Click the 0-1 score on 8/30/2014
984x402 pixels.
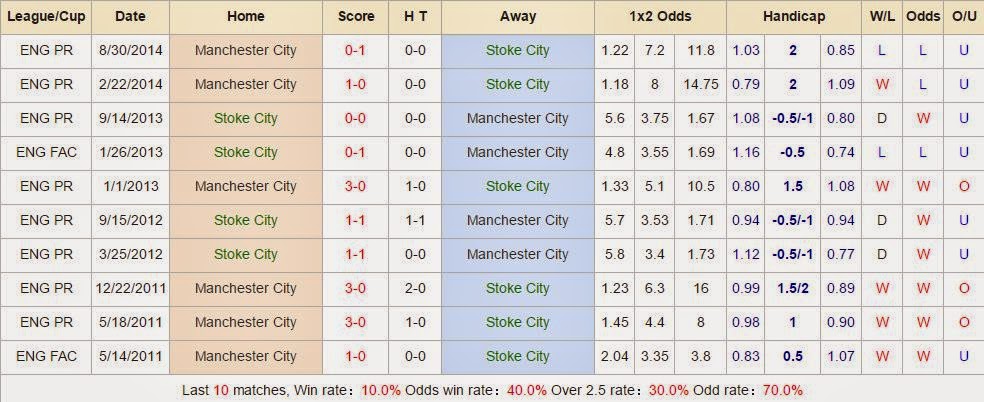[x=356, y=50]
